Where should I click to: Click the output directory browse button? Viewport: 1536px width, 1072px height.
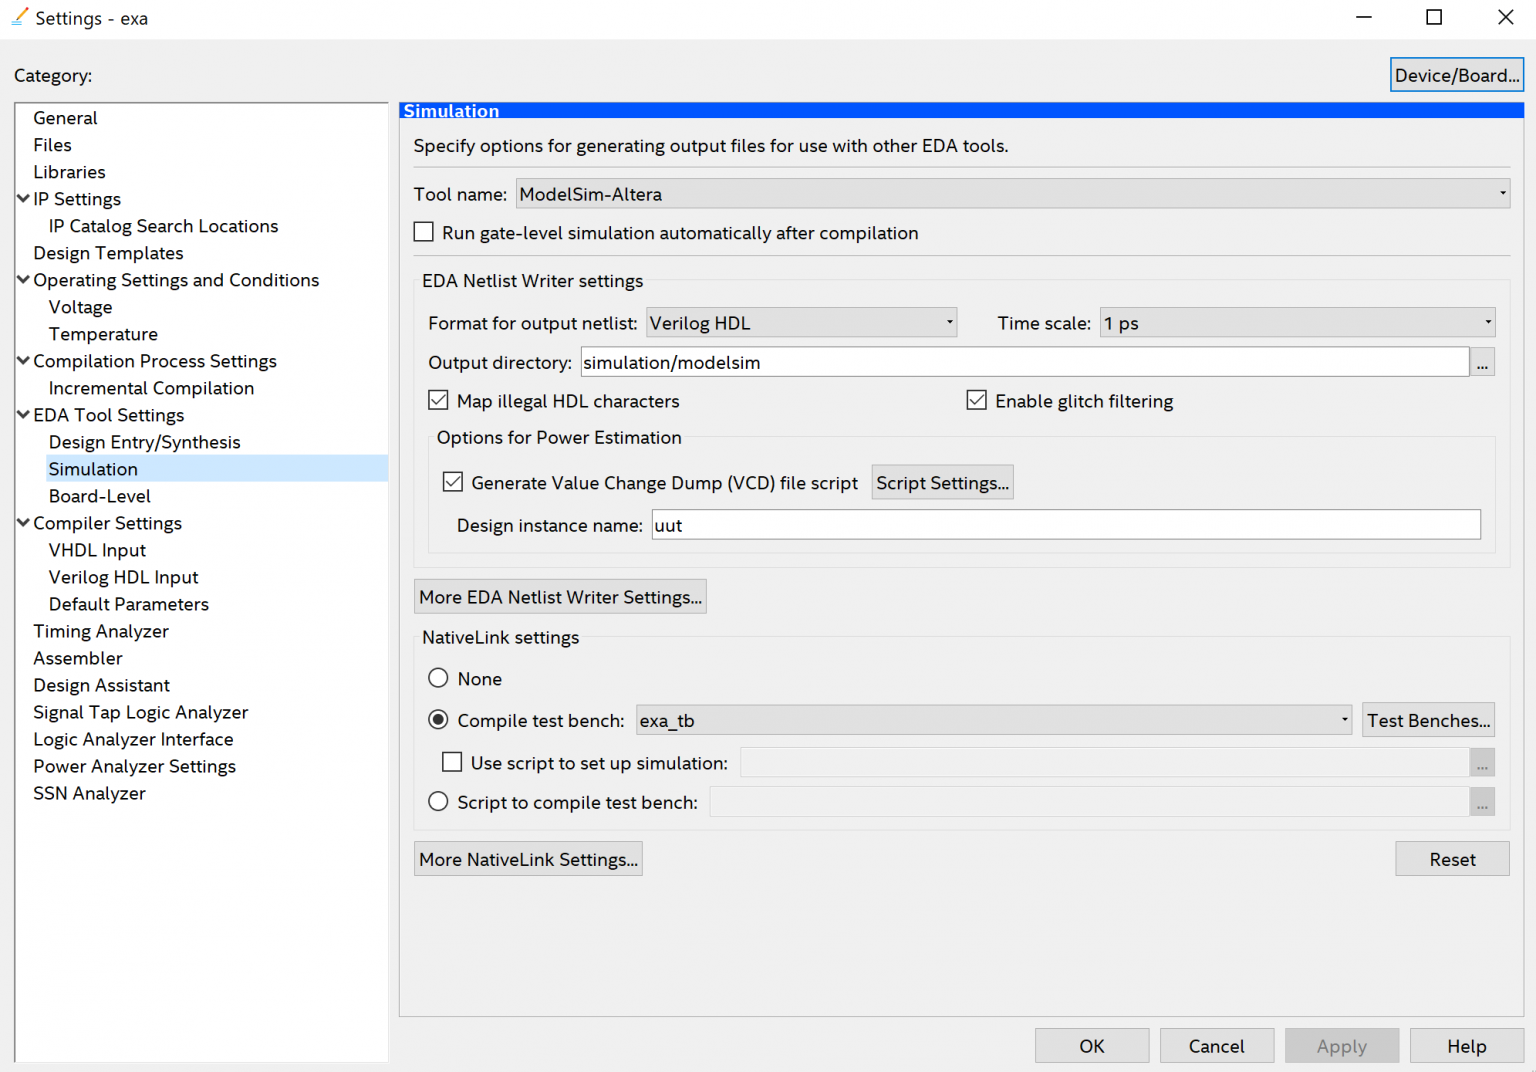click(x=1482, y=363)
